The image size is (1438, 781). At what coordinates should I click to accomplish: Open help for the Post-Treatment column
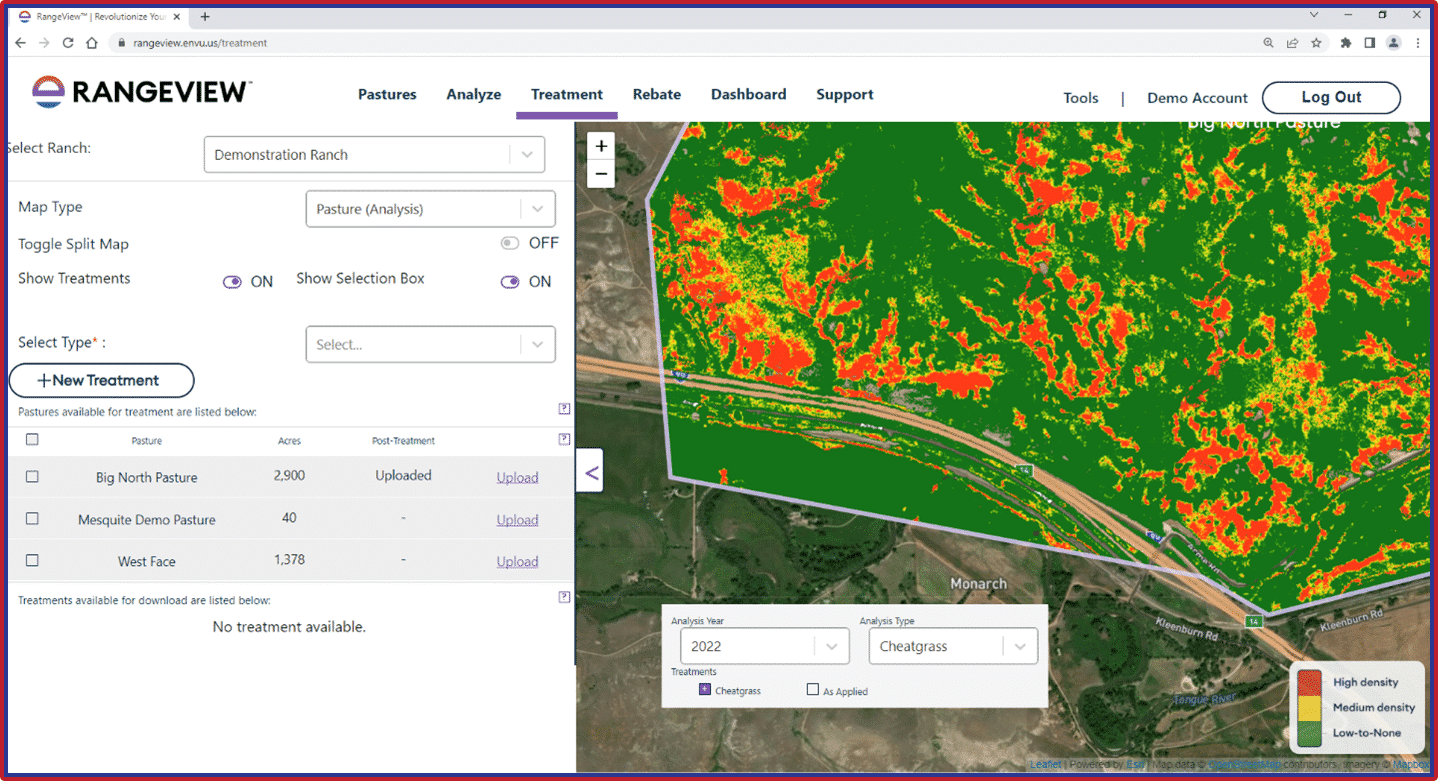[564, 439]
